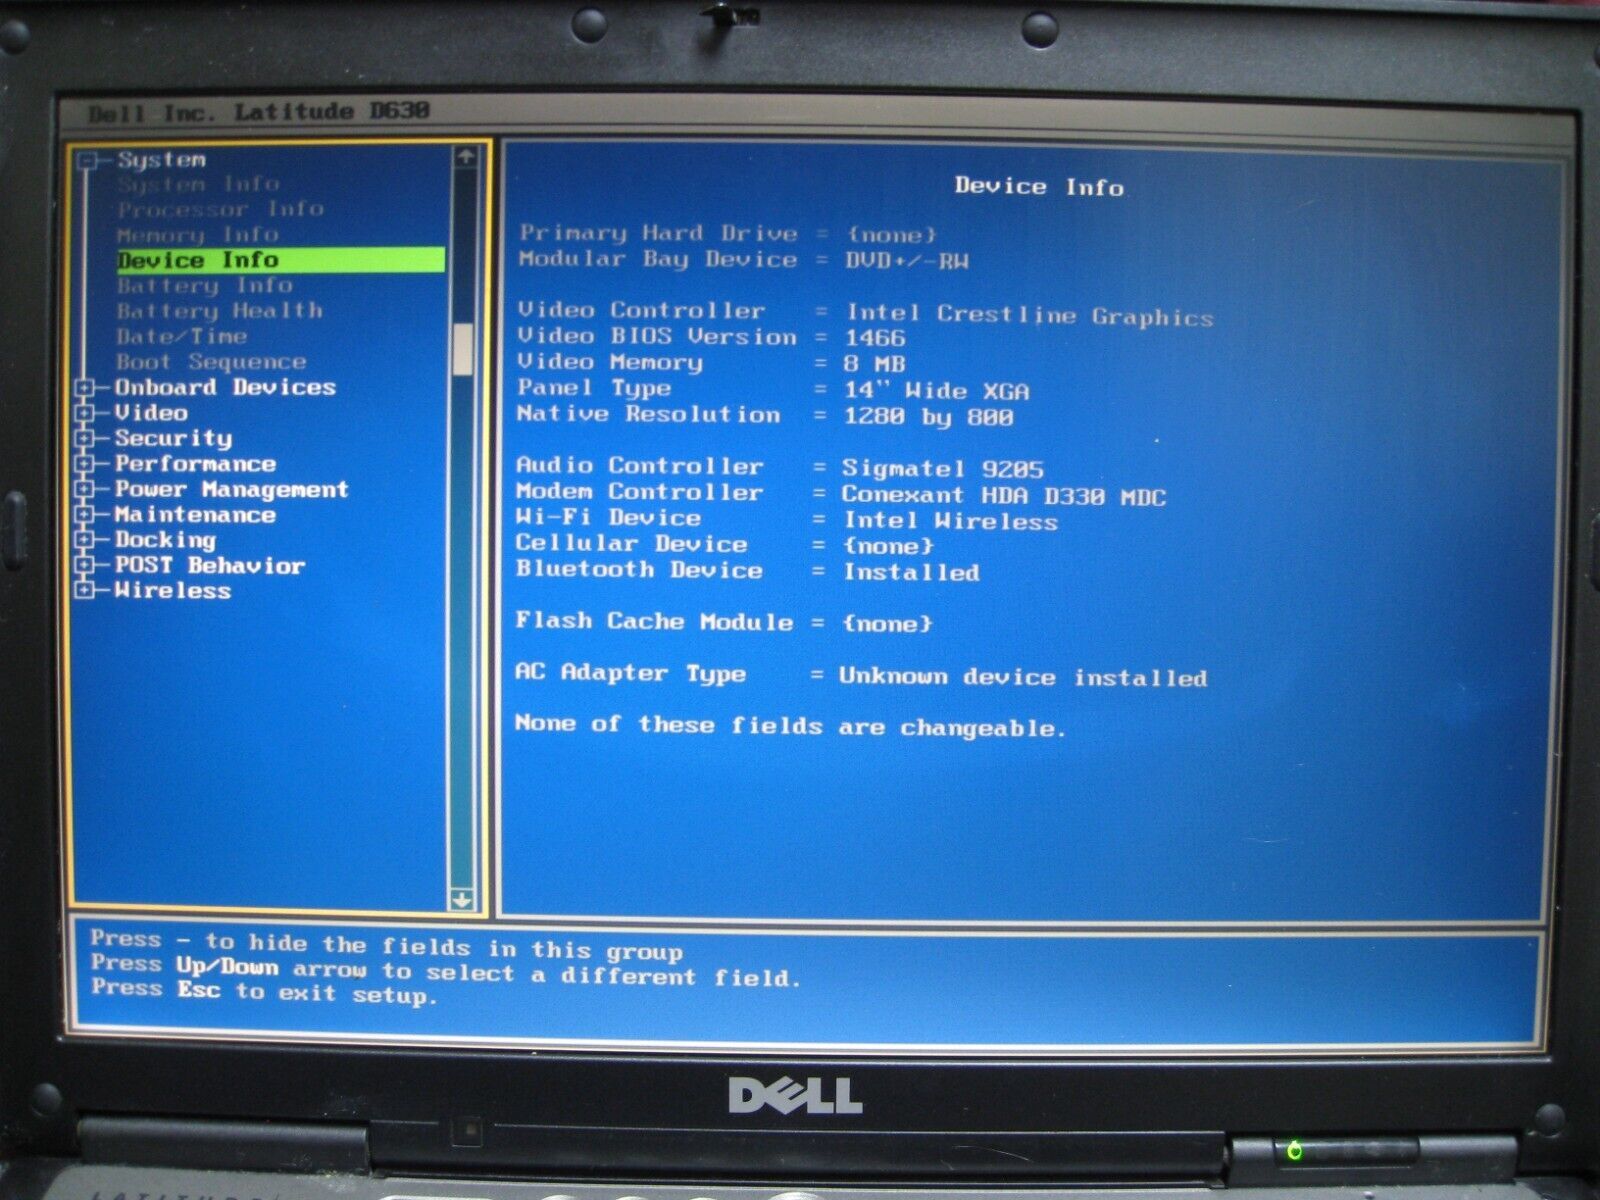Expand the Security group
Image resolution: width=1600 pixels, height=1200 pixels.
point(86,438)
